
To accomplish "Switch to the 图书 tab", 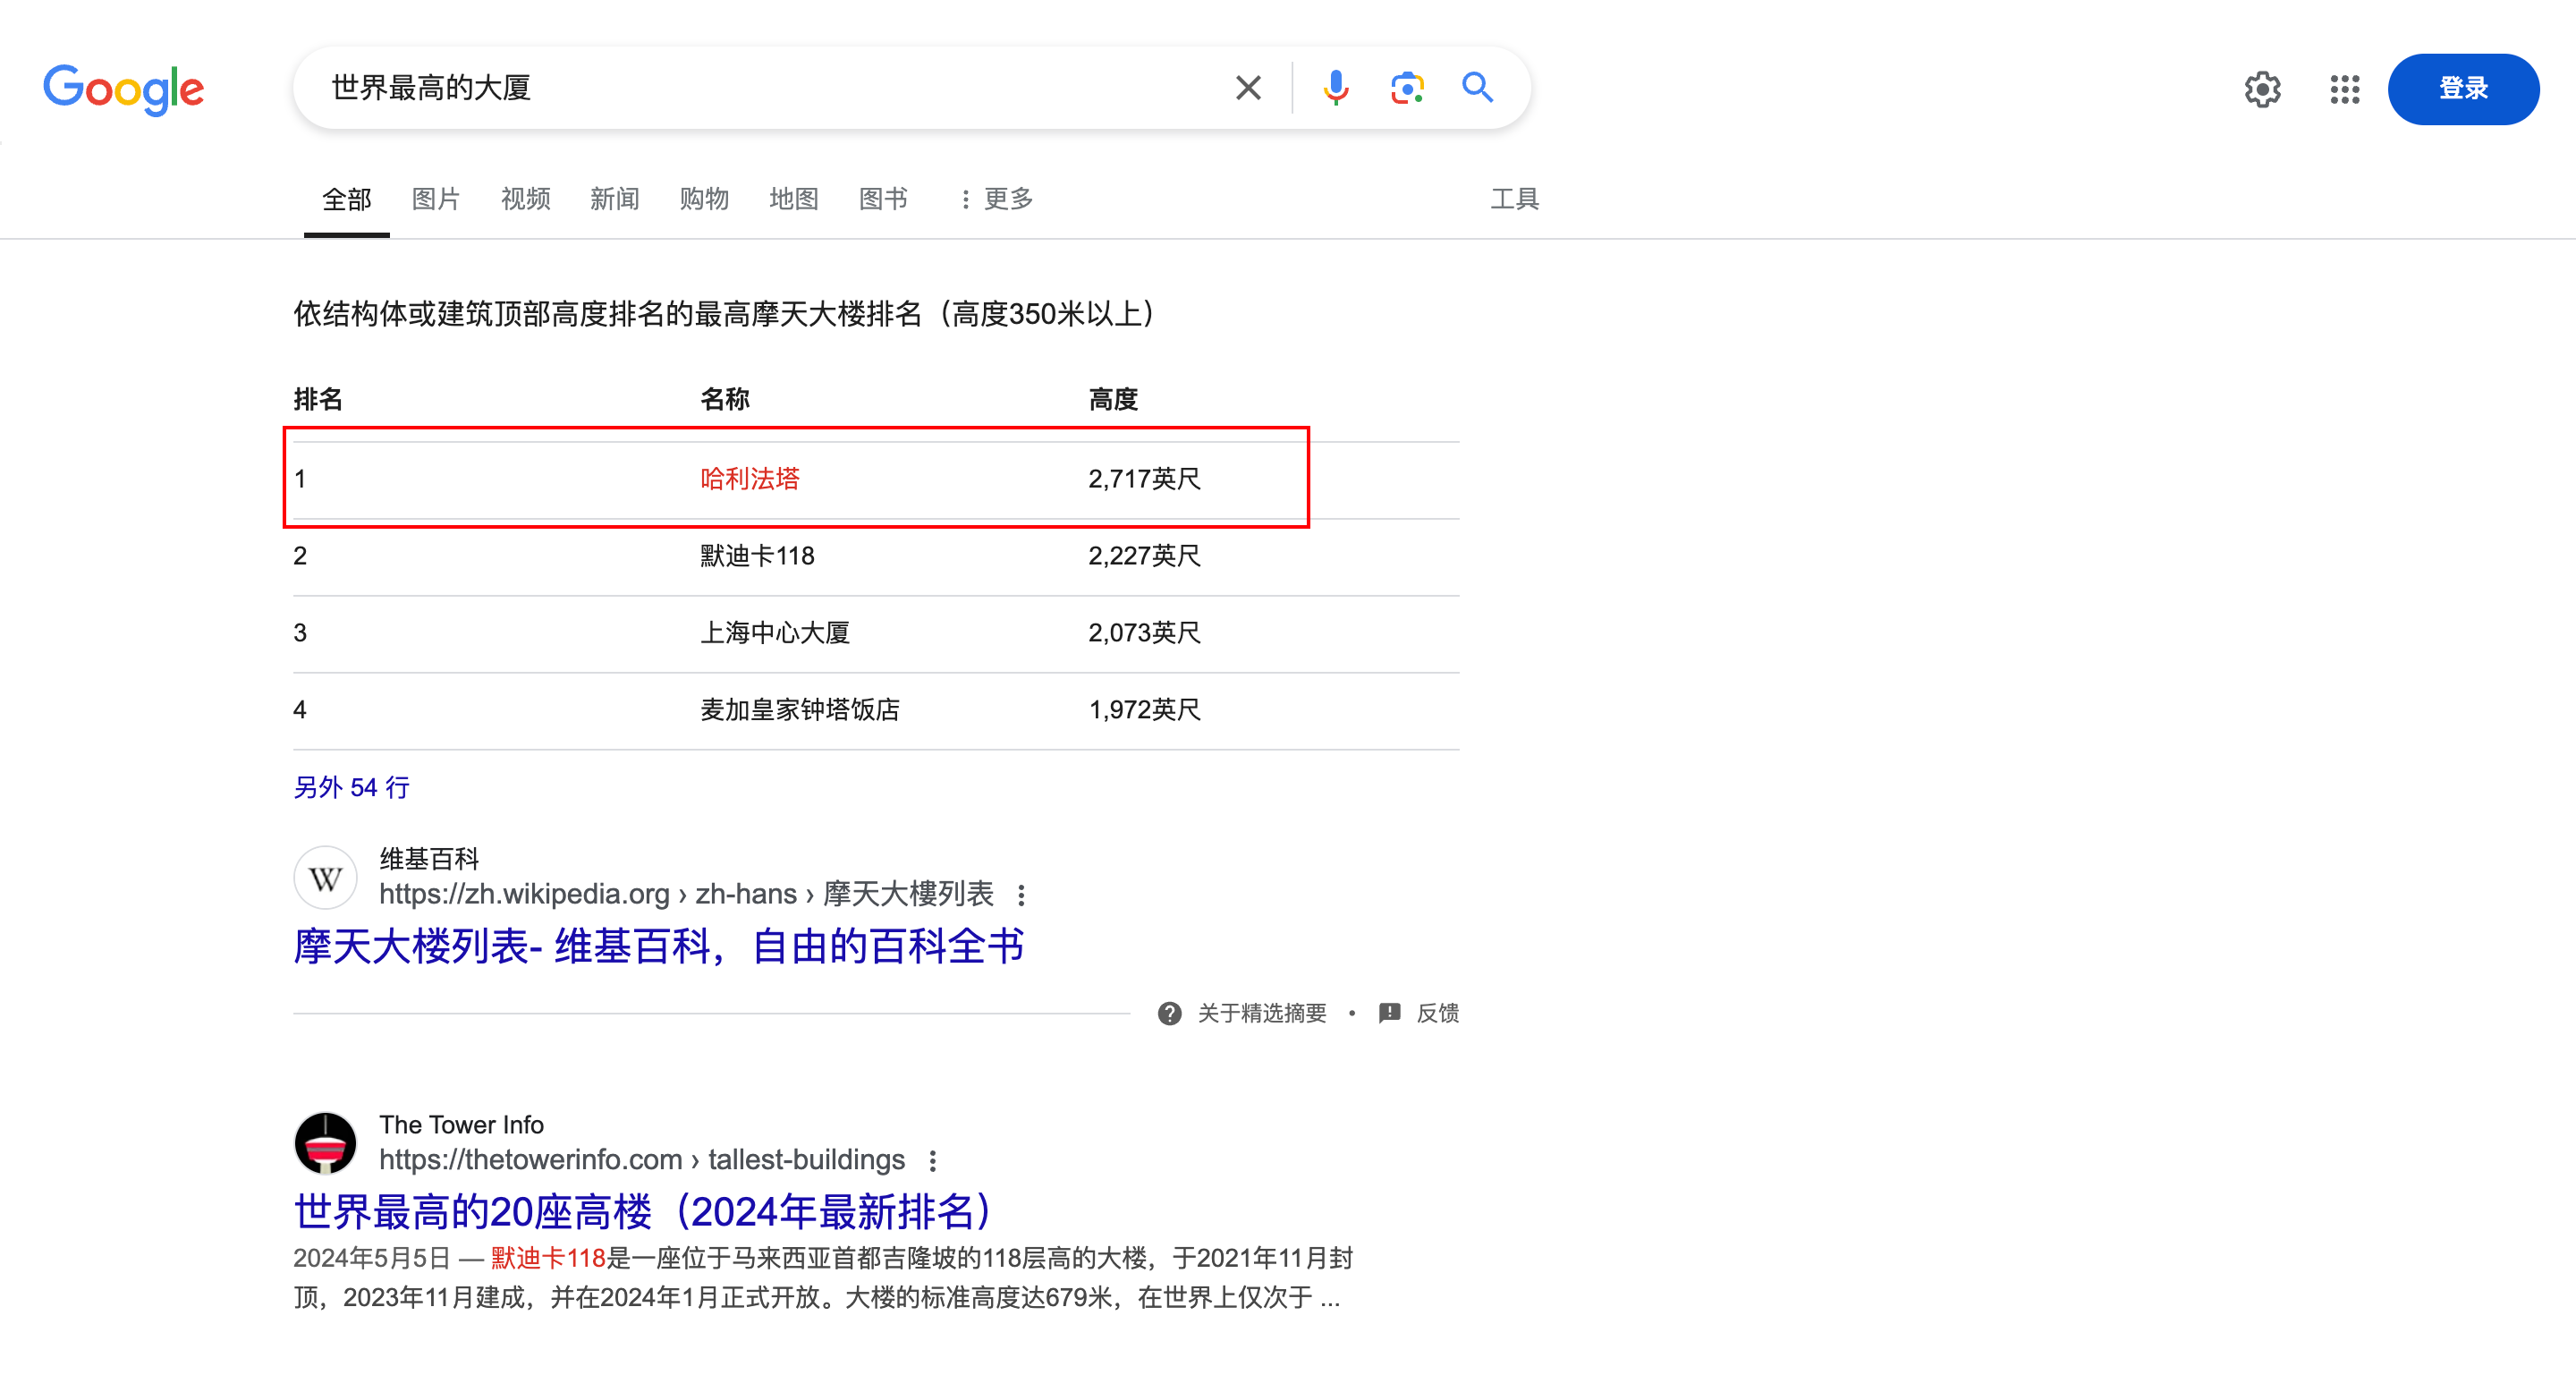I will pyautogui.click(x=883, y=199).
